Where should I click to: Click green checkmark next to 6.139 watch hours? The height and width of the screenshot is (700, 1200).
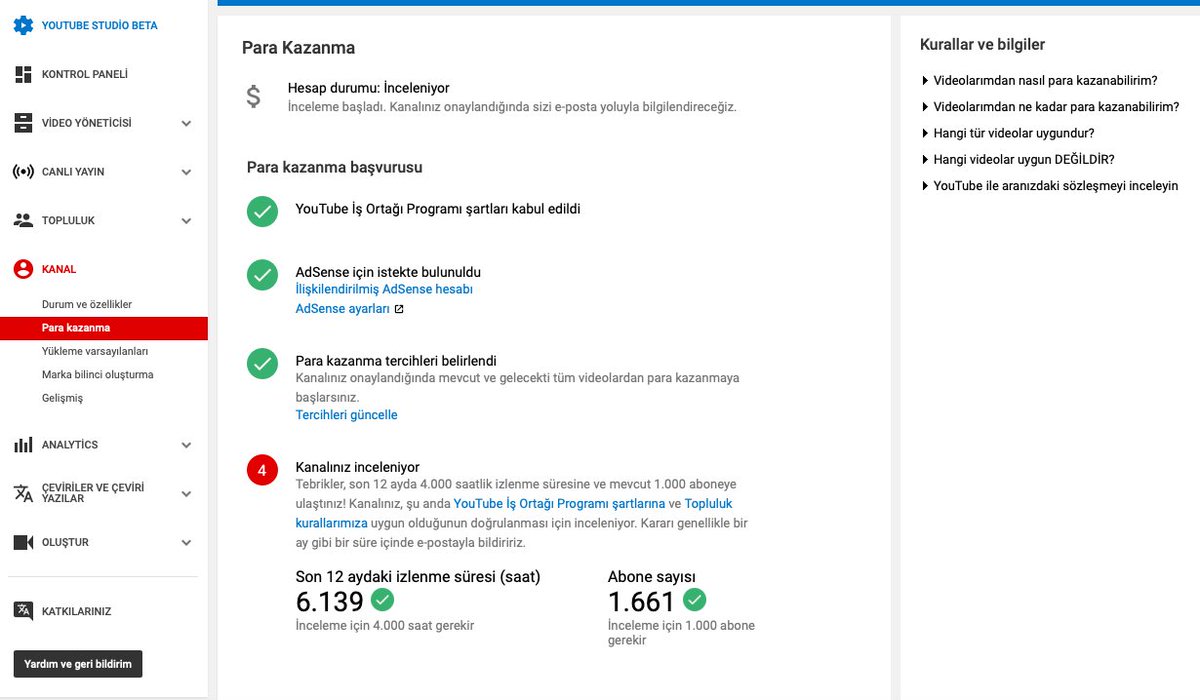(x=382, y=600)
